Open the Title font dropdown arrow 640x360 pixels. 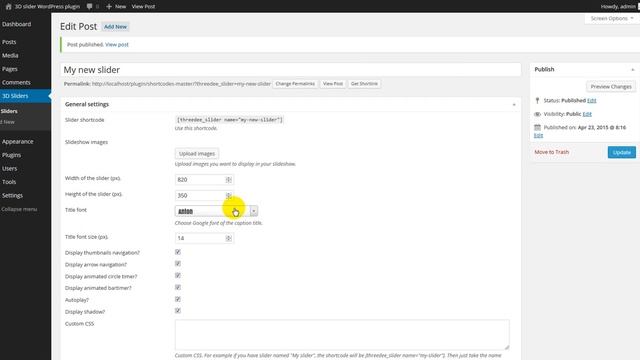(x=254, y=211)
